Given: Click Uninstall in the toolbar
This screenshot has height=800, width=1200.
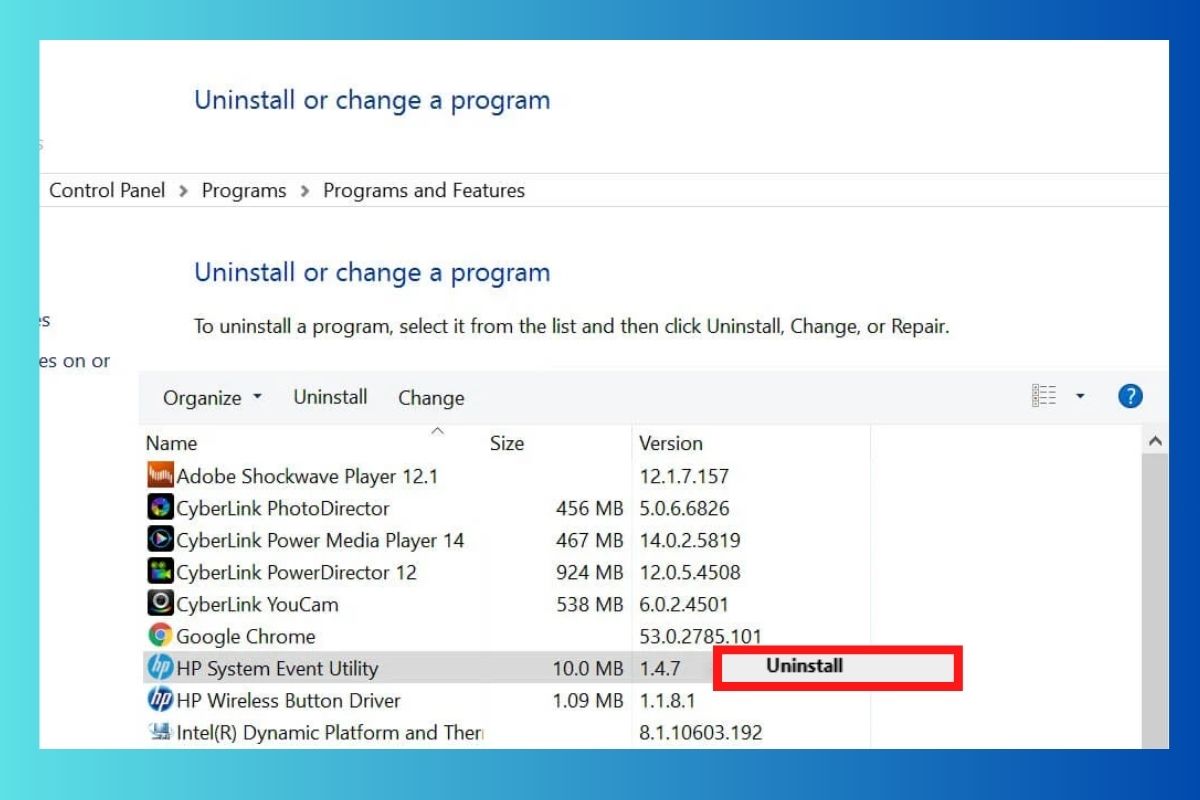Looking at the screenshot, I should pyautogui.click(x=330, y=397).
